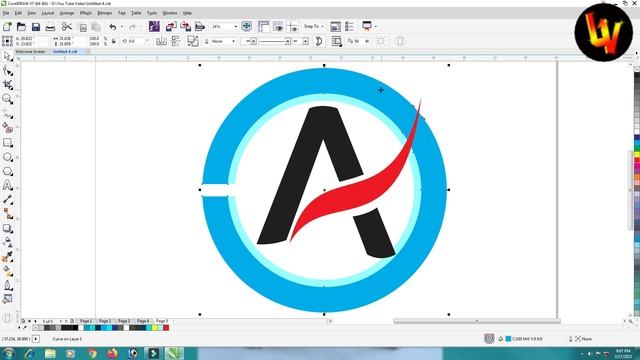Expand the undo history arrow
This screenshot has width=640, height=360.
(122, 27)
